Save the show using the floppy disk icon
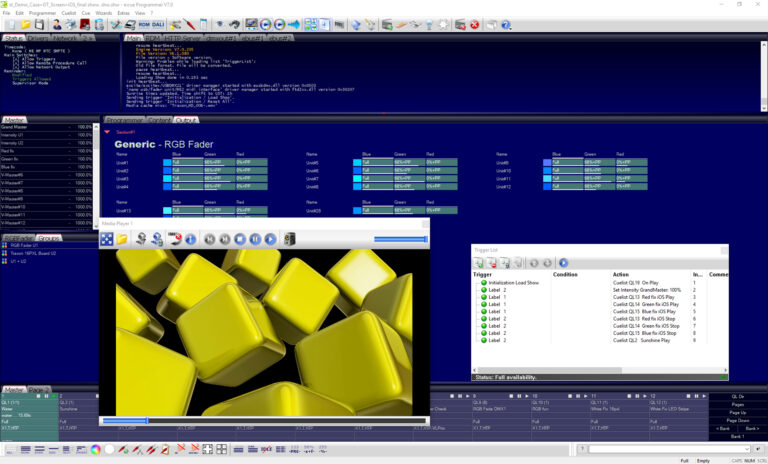Image resolution: width=768 pixels, height=464 pixels. (39, 24)
